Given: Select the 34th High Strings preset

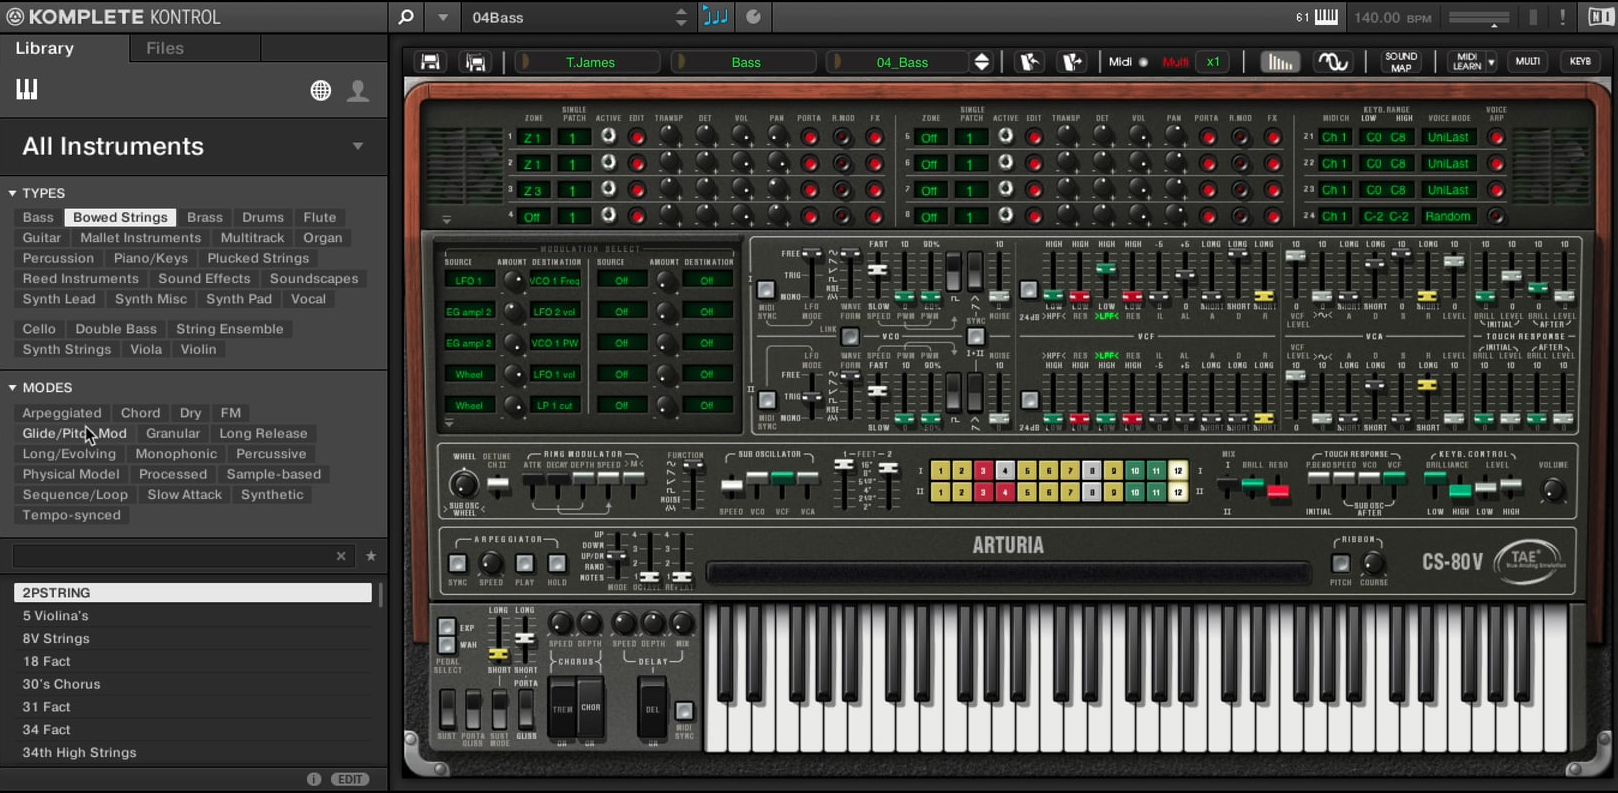Looking at the screenshot, I should pyautogui.click(x=193, y=752).
